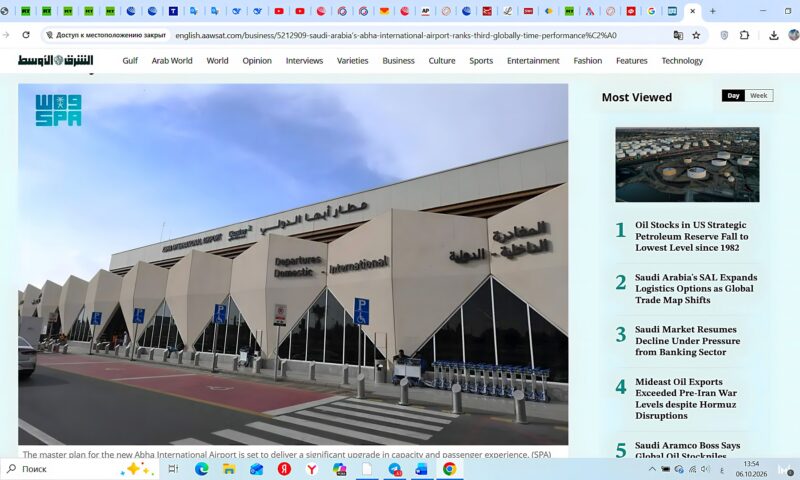The height and width of the screenshot is (480, 800).
Task: Switch to the blue T icon tab
Action: 173,11
